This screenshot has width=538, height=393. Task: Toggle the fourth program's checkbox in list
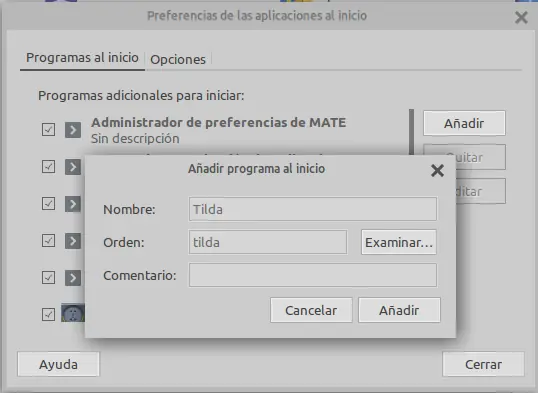point(48,241)
